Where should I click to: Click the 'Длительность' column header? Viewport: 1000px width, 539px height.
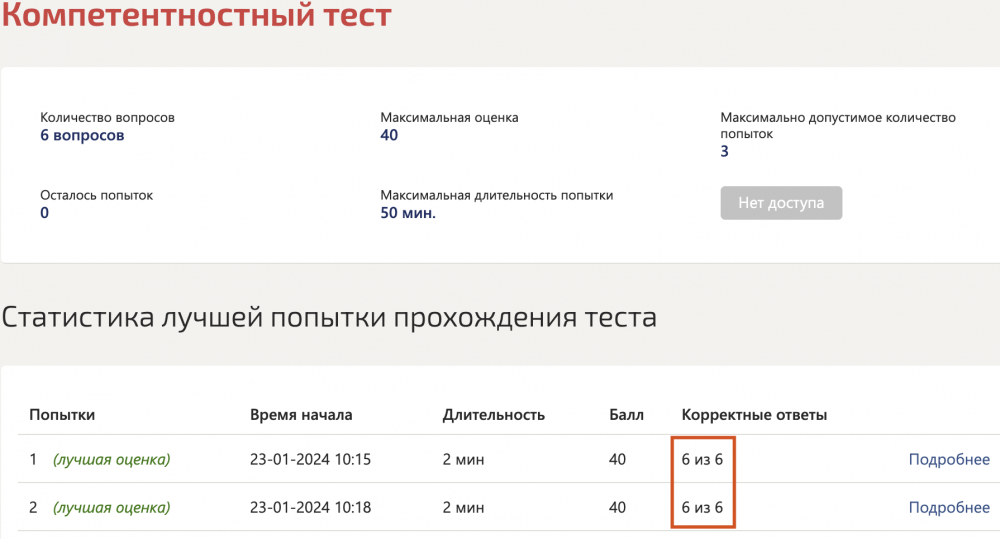pos(493,414)
